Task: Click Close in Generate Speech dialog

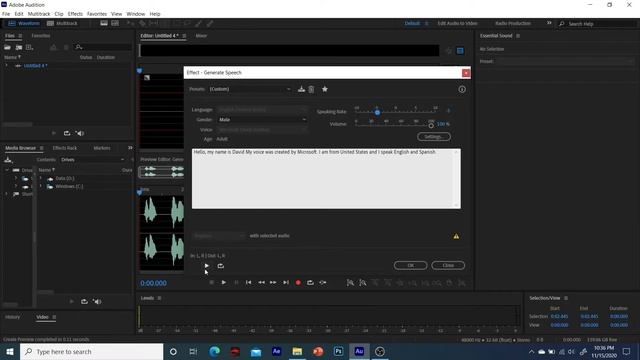Action: coord(448,265)
